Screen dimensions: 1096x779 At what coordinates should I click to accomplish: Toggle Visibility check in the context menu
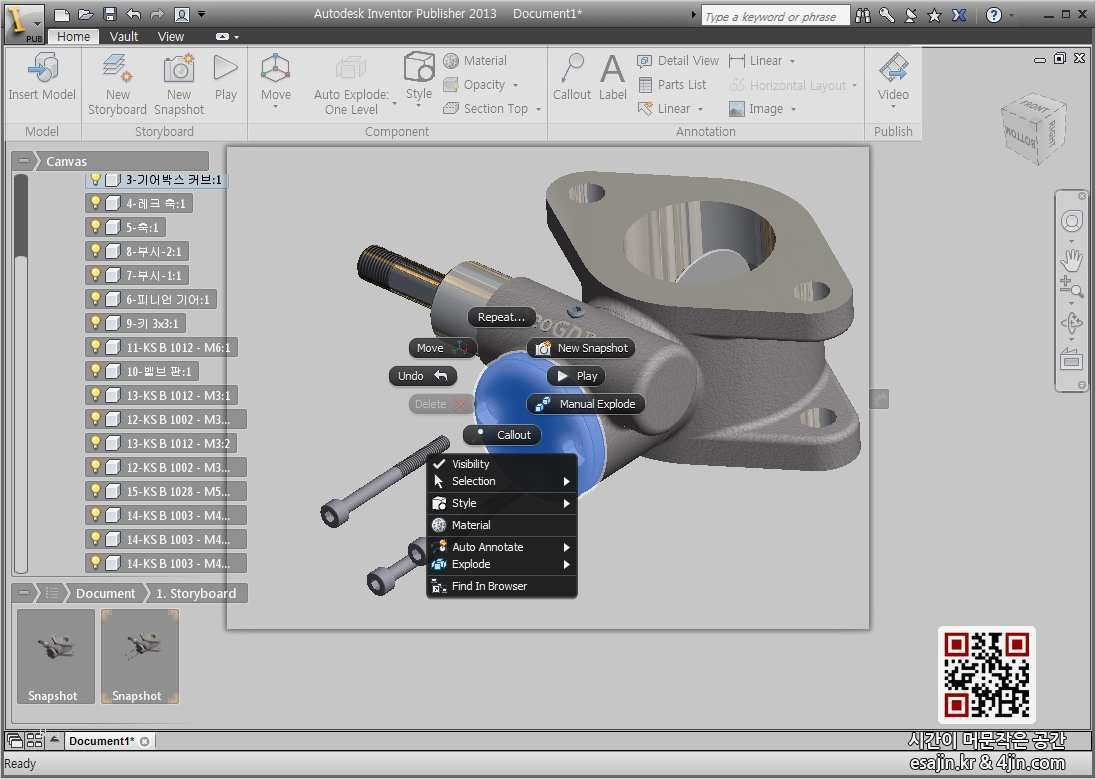470,464
